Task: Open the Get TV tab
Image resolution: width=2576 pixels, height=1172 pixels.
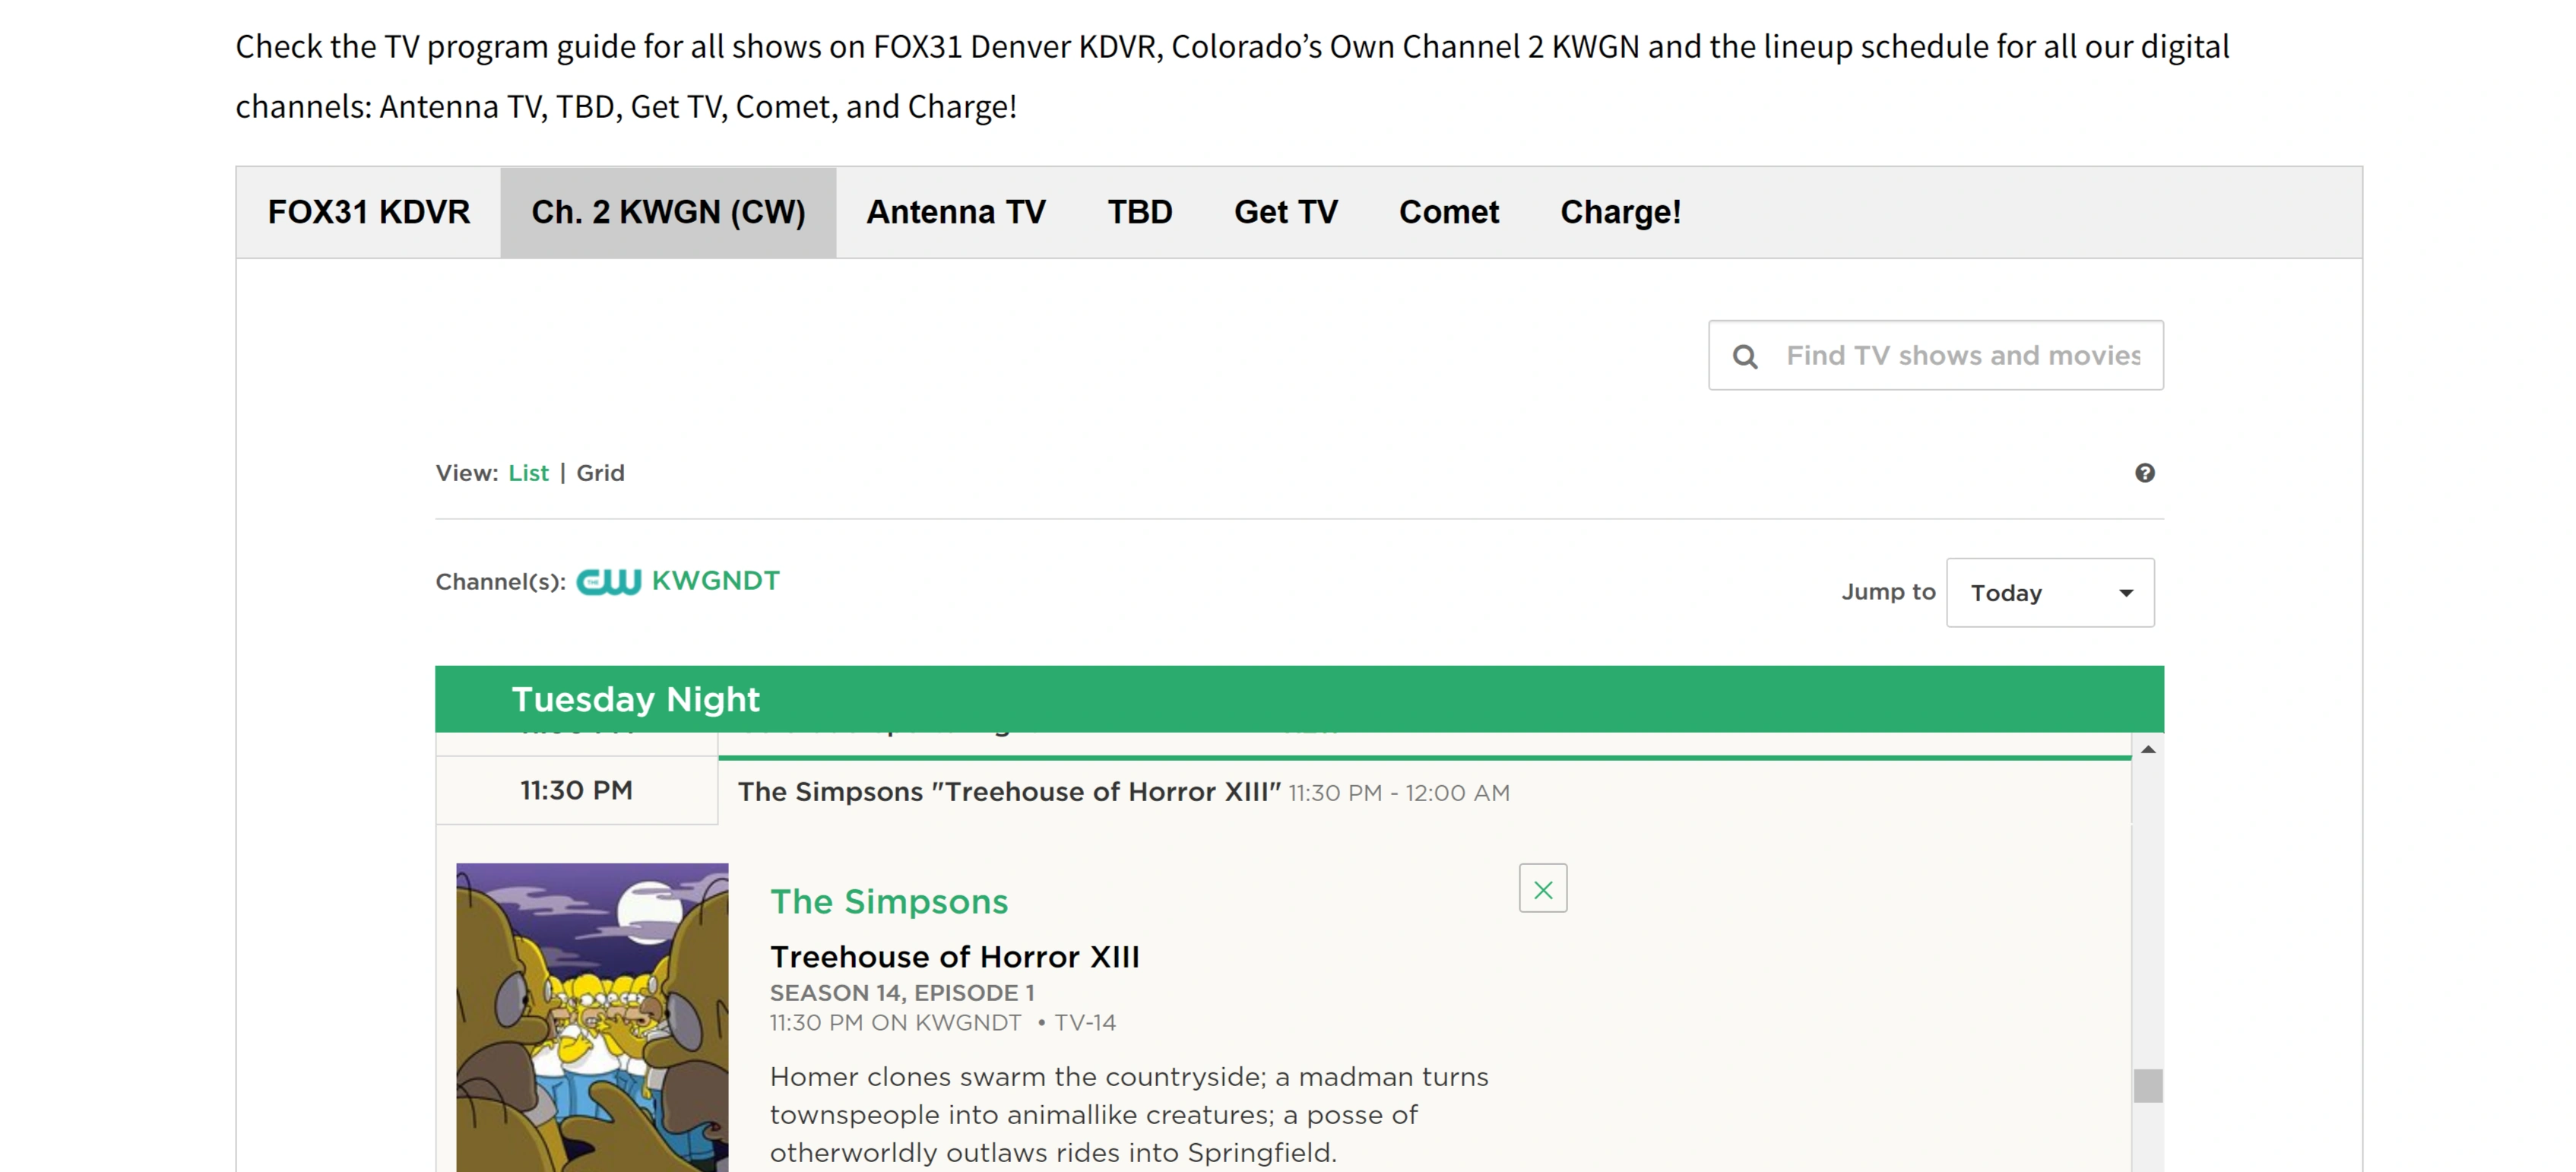Action: pyautogui.click(x=1285, y=212)
